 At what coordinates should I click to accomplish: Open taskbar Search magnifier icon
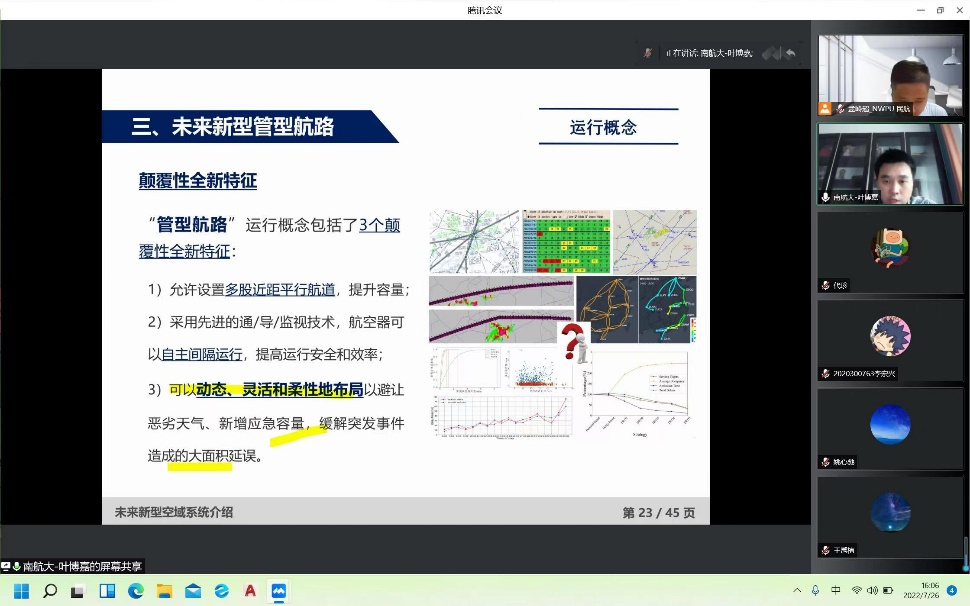(50, 591)
